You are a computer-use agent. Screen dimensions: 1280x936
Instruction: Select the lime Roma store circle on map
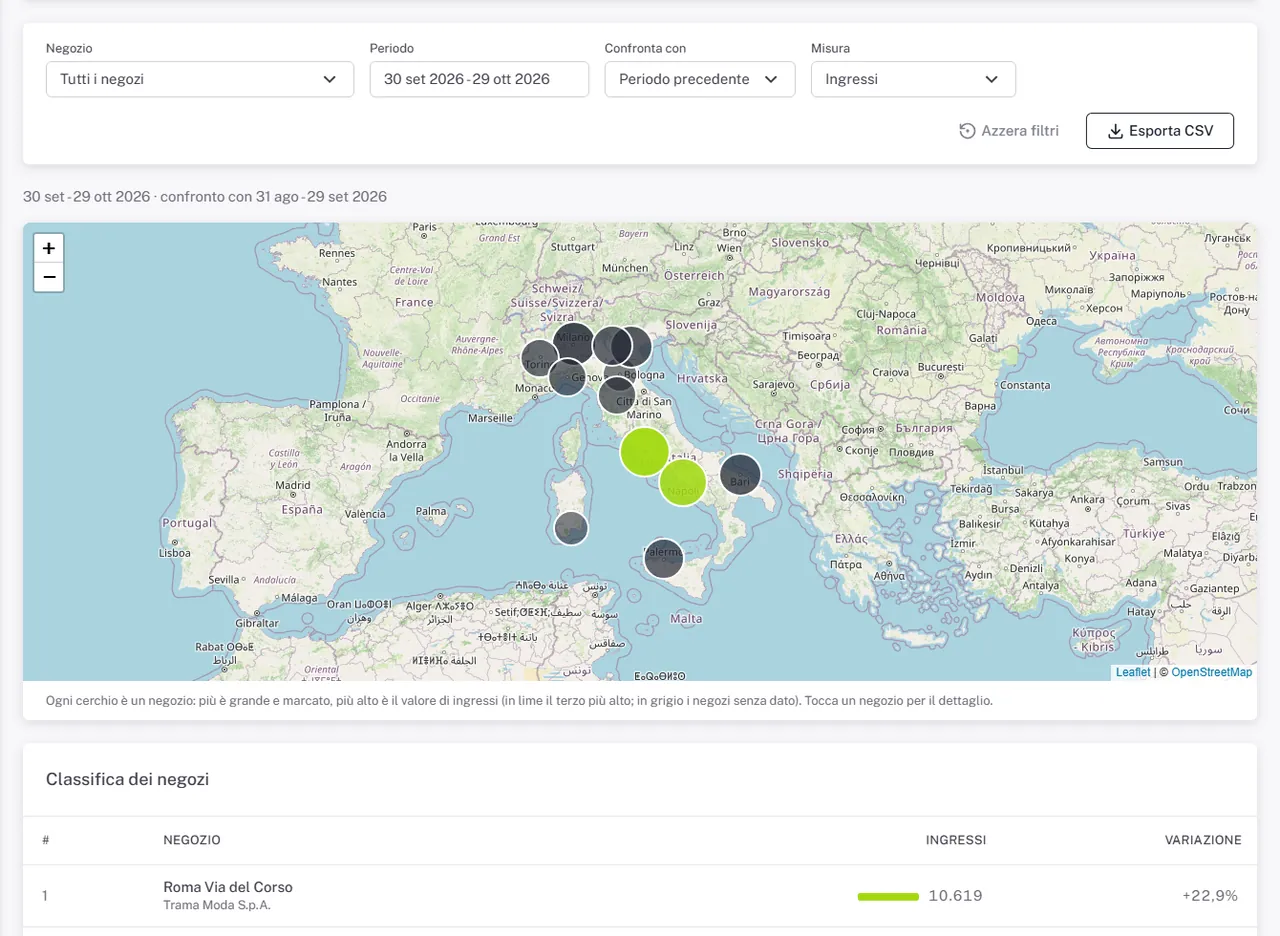tap(644, 451)
